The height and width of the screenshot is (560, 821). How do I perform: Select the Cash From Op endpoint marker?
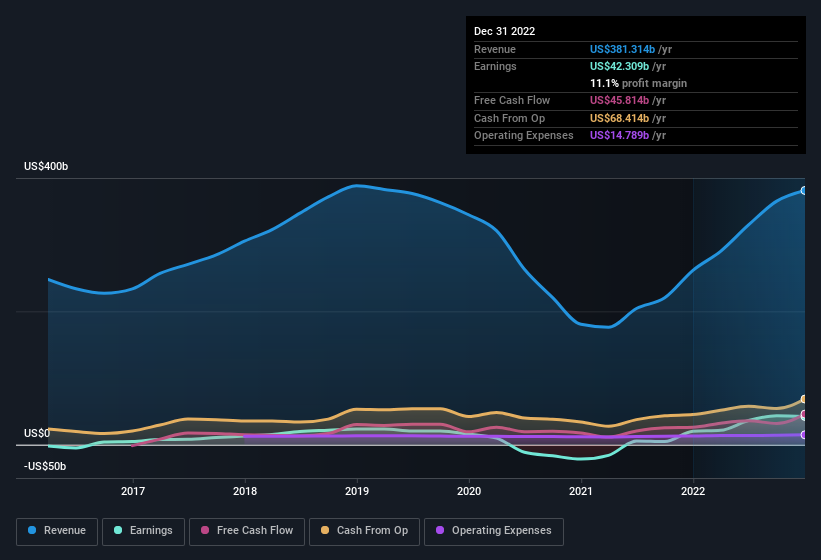tap(803, 399)
